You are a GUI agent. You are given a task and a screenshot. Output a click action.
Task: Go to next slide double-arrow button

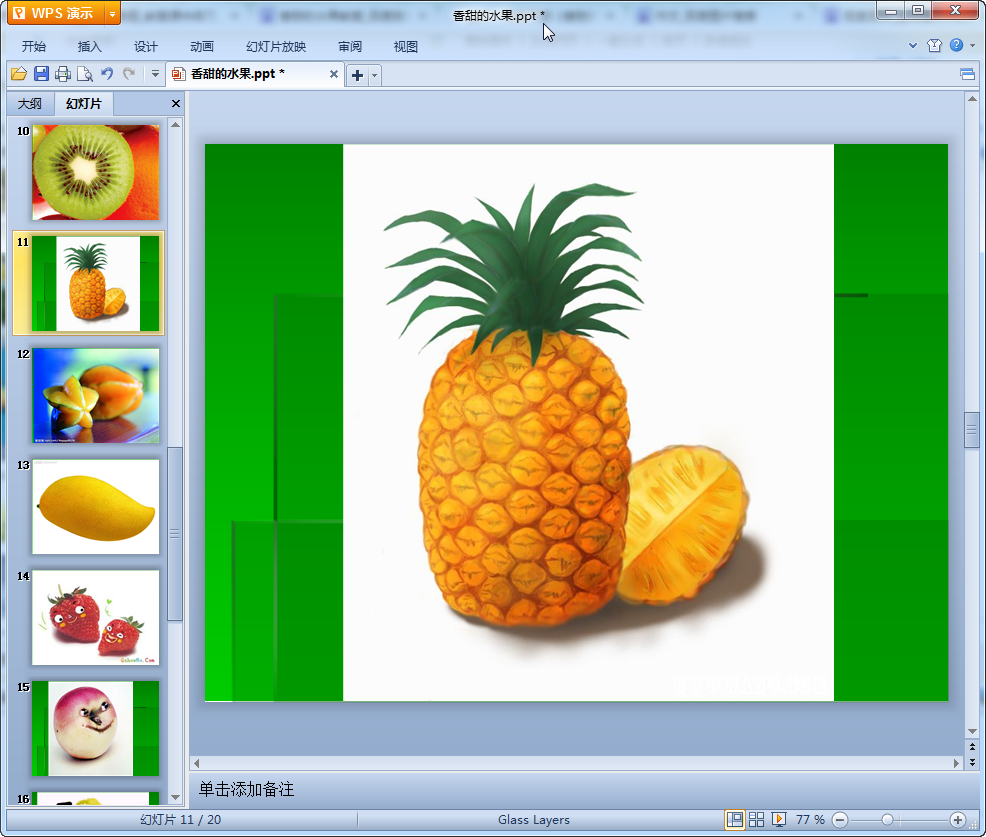pyautogui.click(x=972, y=762)
